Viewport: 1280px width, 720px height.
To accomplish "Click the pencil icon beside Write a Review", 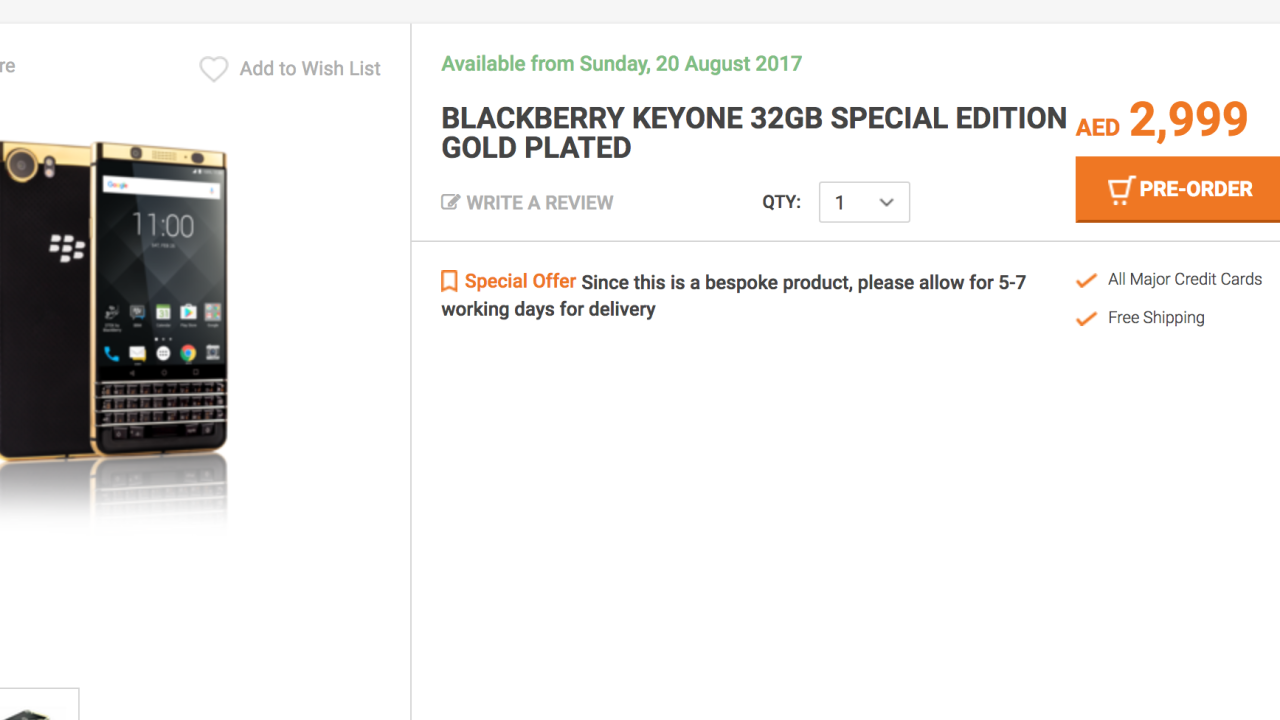I will click(450, 202).
